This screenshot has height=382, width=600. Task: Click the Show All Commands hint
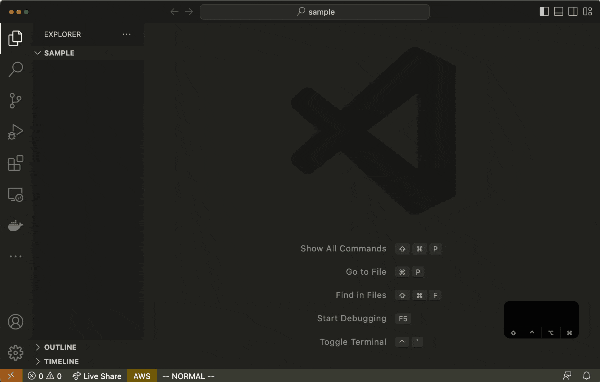pos(343,249)
